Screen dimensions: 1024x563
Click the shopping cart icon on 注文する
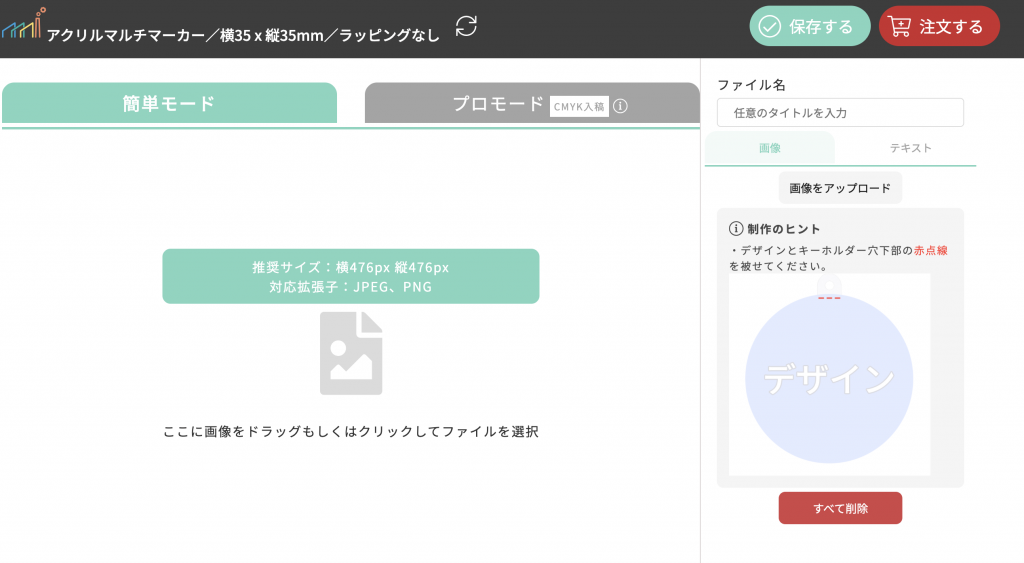(x=899, y=26)
